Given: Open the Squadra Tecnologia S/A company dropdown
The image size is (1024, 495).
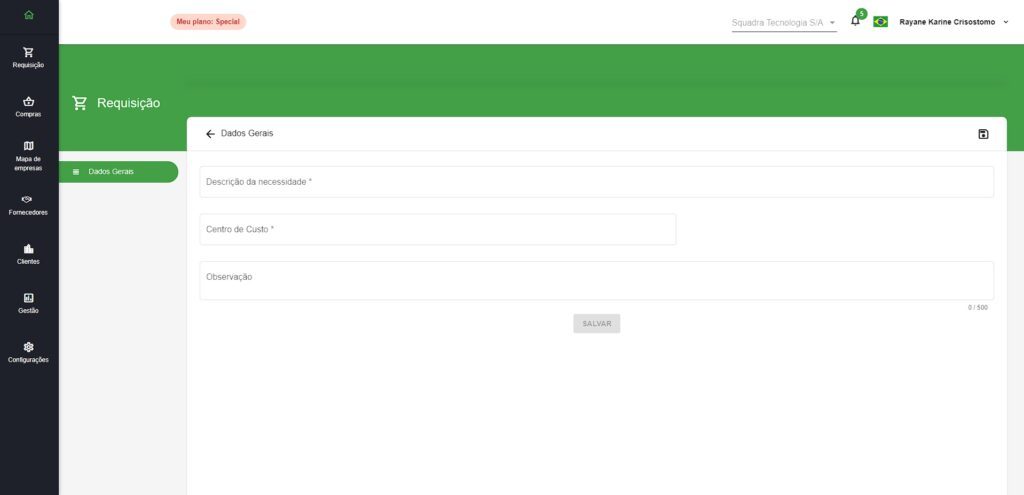Looking at the screenshot, I should 784,22.
